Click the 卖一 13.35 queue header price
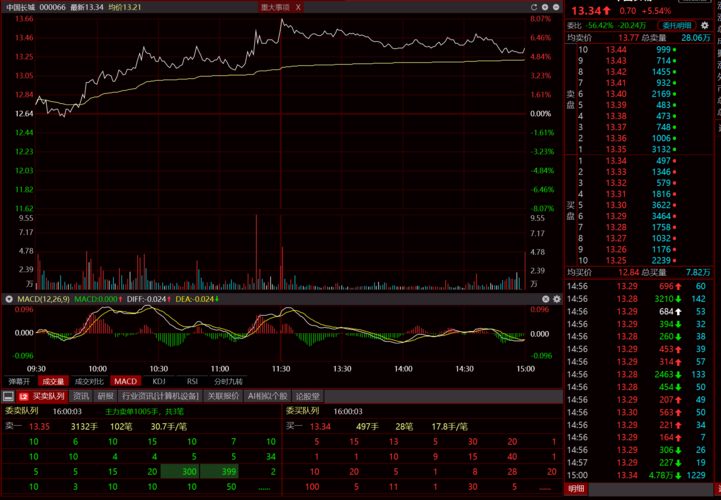 (x=40, y=426)
